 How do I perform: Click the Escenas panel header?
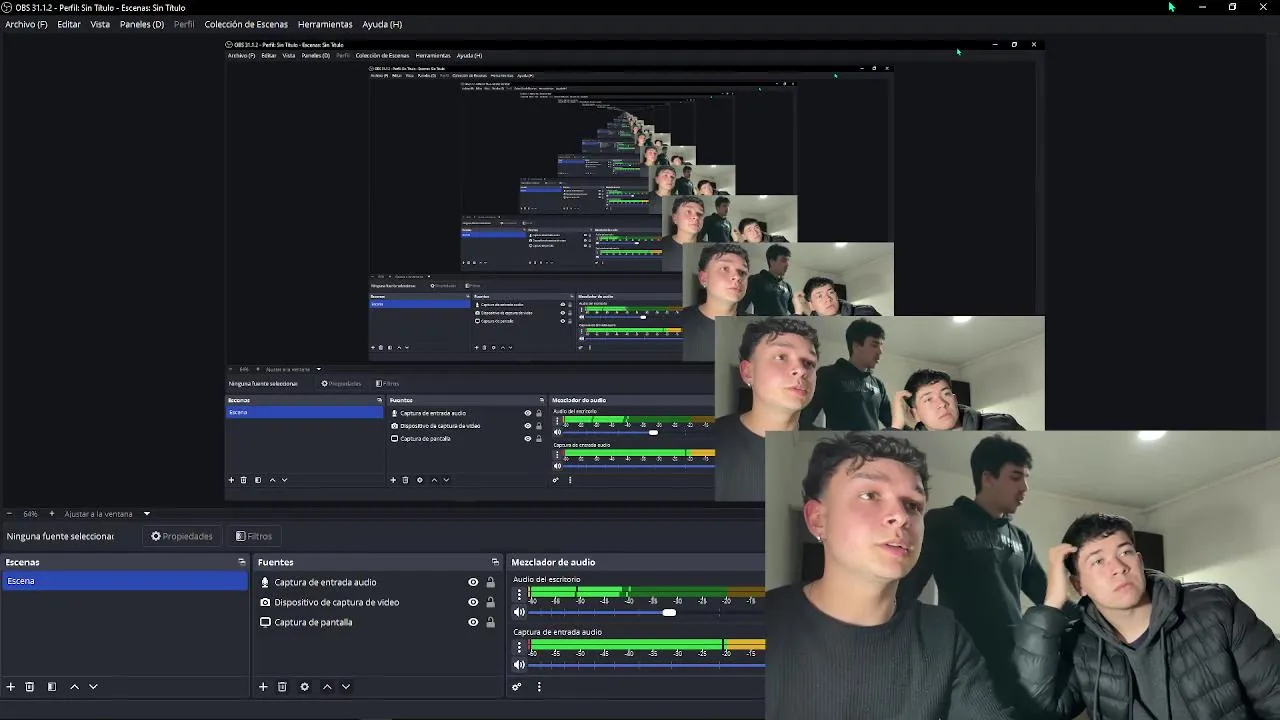click(x=23, y=562)
